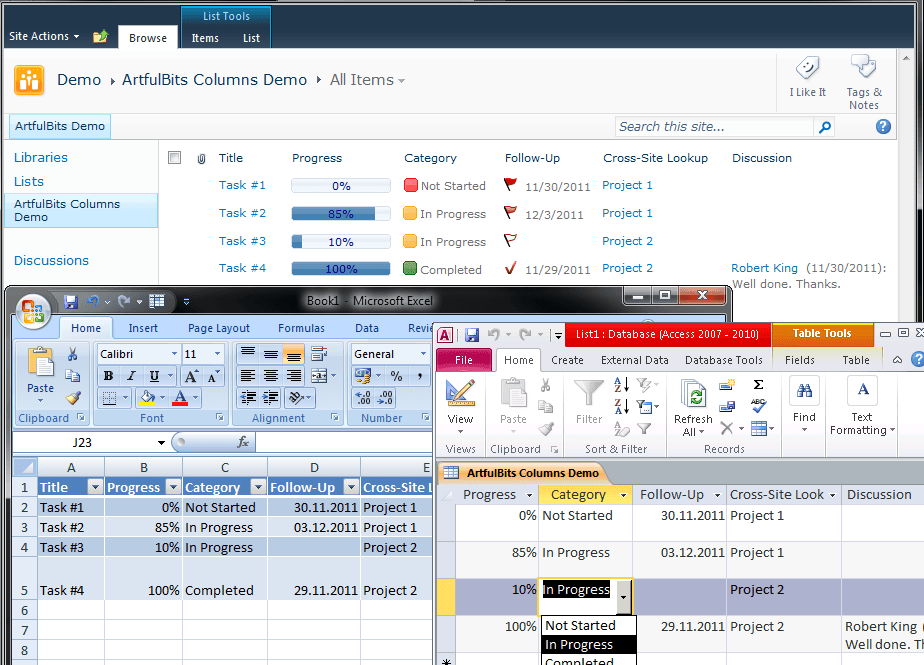The height and width of the screenshot is (665, 924).
Task: Click the Excel formula bar input
Action: coord(344,442)
